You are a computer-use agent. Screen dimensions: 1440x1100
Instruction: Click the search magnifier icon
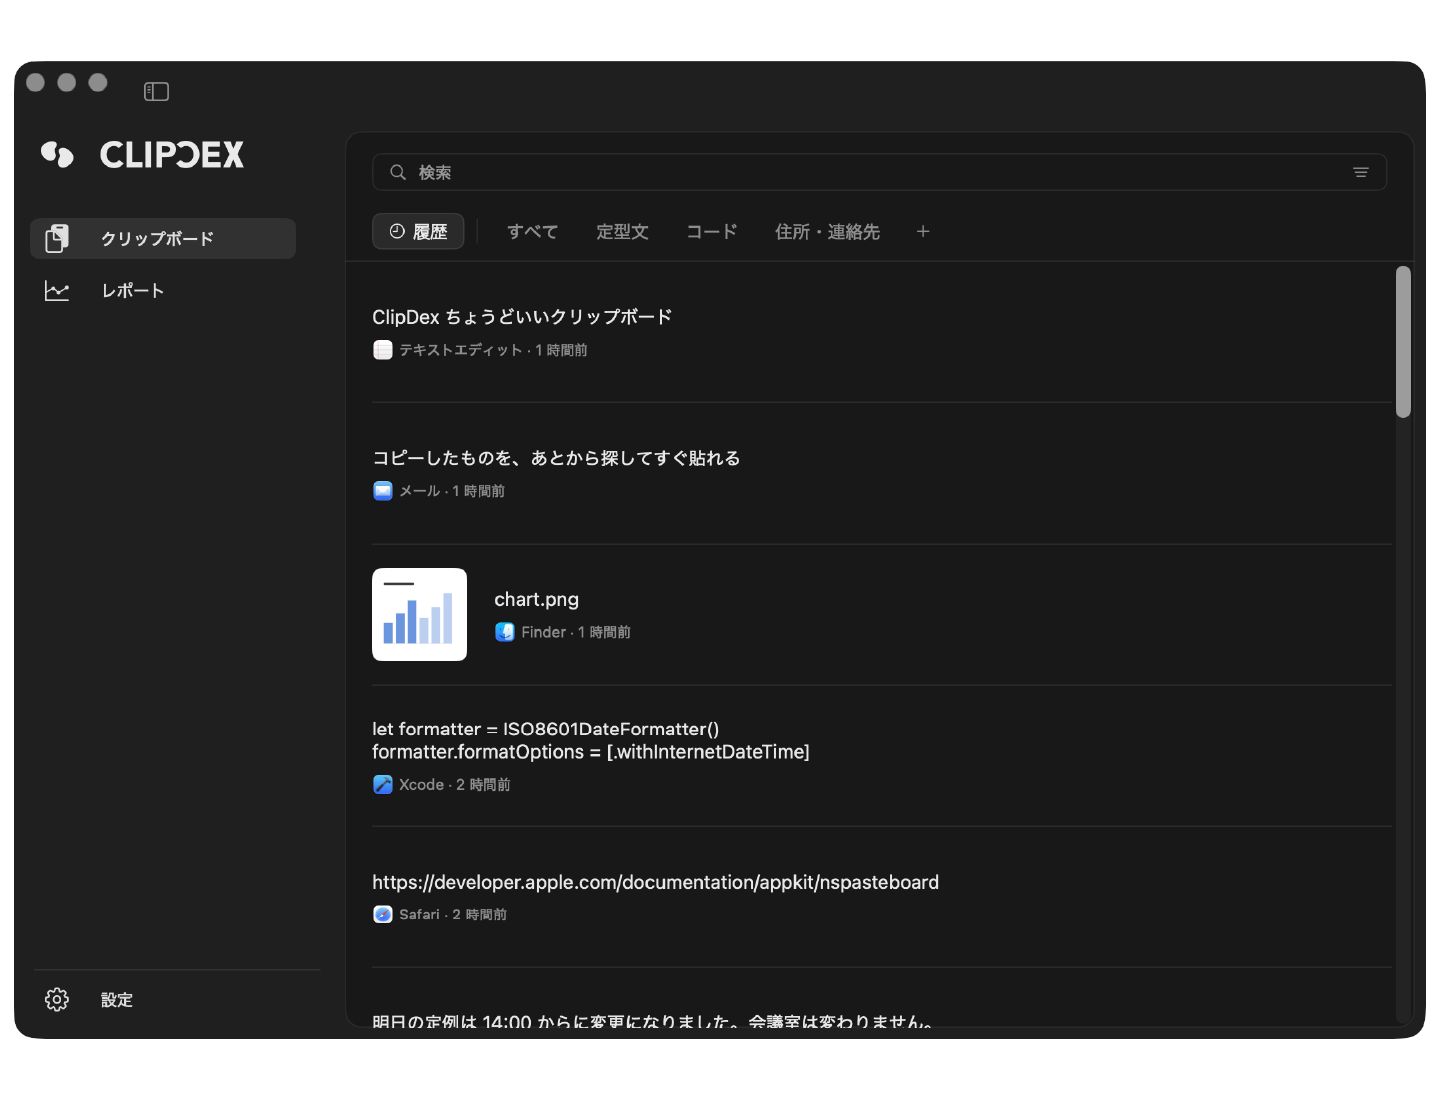(x=398, y=172)
